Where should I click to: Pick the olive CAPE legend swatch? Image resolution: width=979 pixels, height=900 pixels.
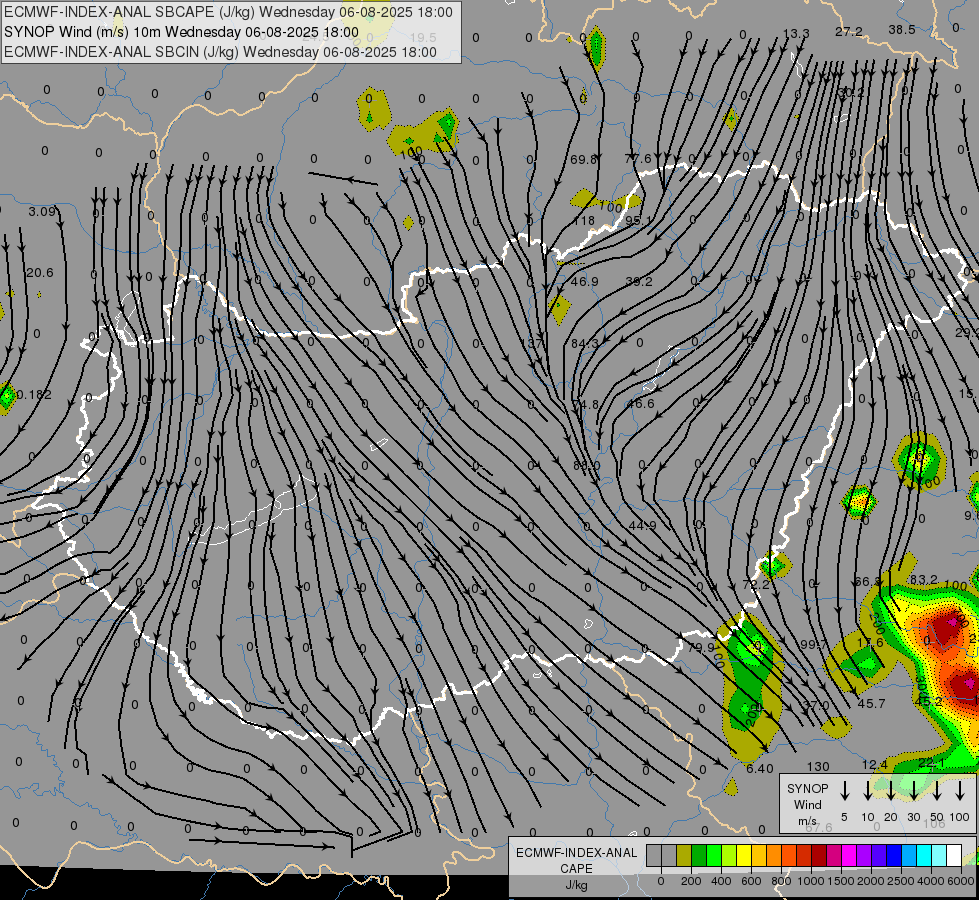pos(684,855)
